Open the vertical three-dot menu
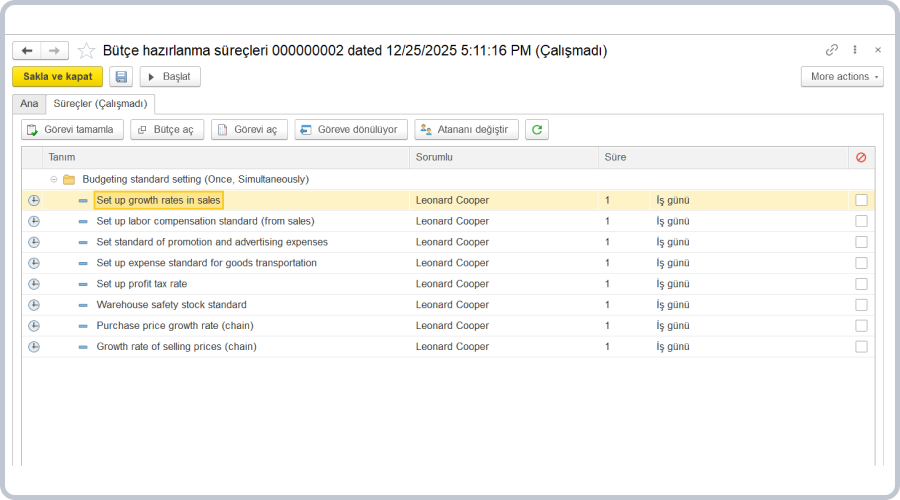Screen dimensions: 900x500 coord(855,50)
